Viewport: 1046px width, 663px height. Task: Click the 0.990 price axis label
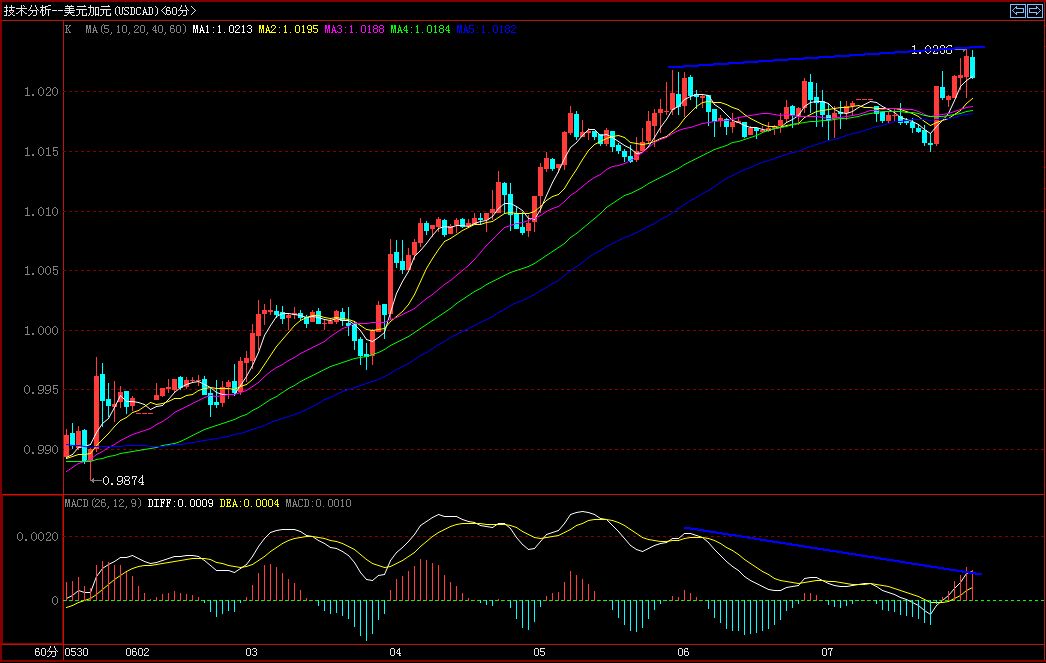tap(41, 450)
